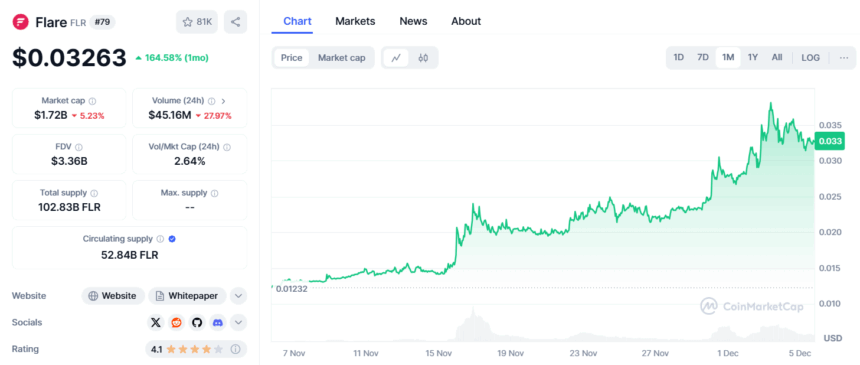Open the Reddit social link
The height and width of the screenshot is (365, 860).
click(x=177, y=322)
